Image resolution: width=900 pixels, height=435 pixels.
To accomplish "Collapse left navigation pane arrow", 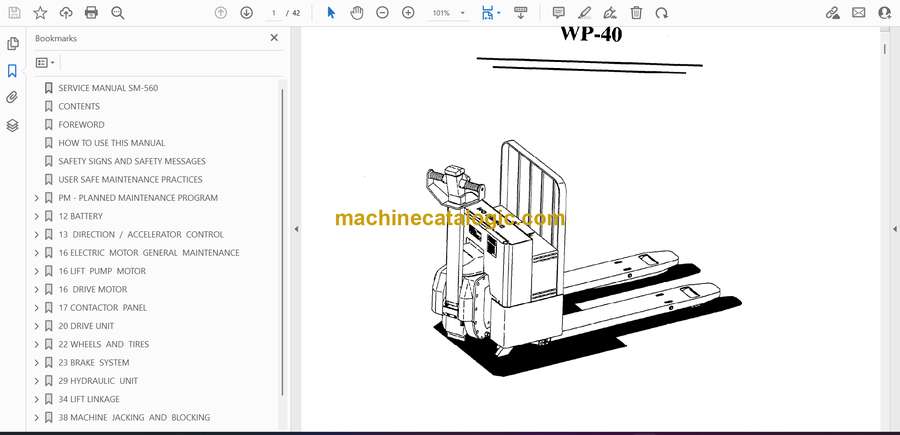I will pos(296,229).
